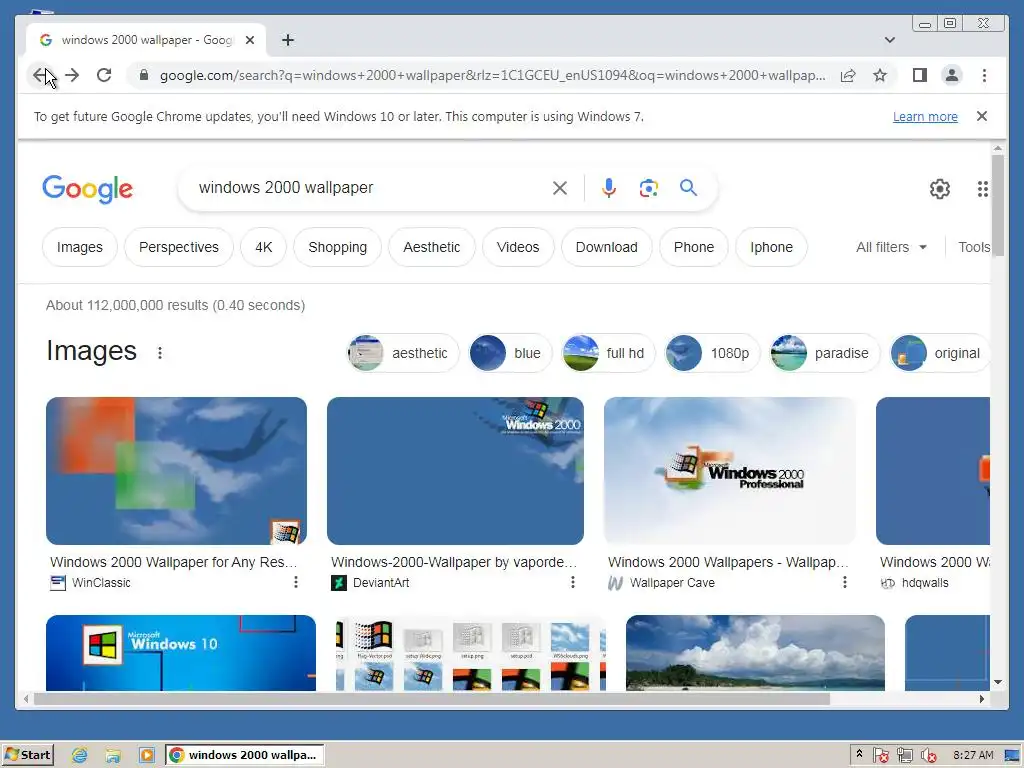Screen dimensions: 1024x768
Task: Launch Windows Media Player from taskbar
Action: [x=147, y=756]
